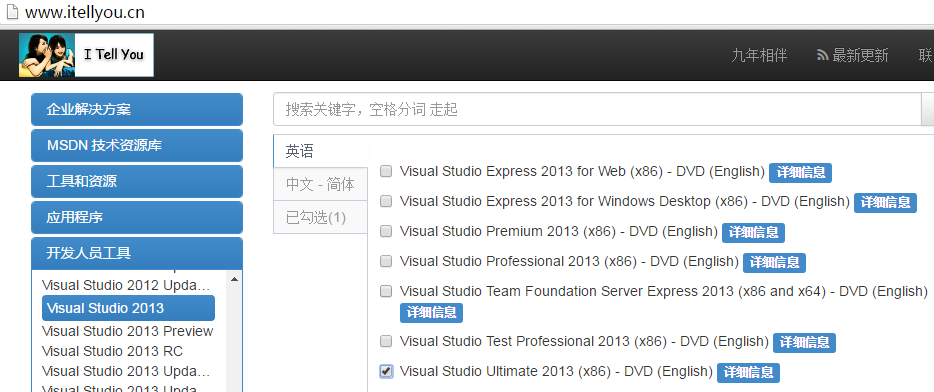Select Visual Studio 2013 RC item

(113, 351)
